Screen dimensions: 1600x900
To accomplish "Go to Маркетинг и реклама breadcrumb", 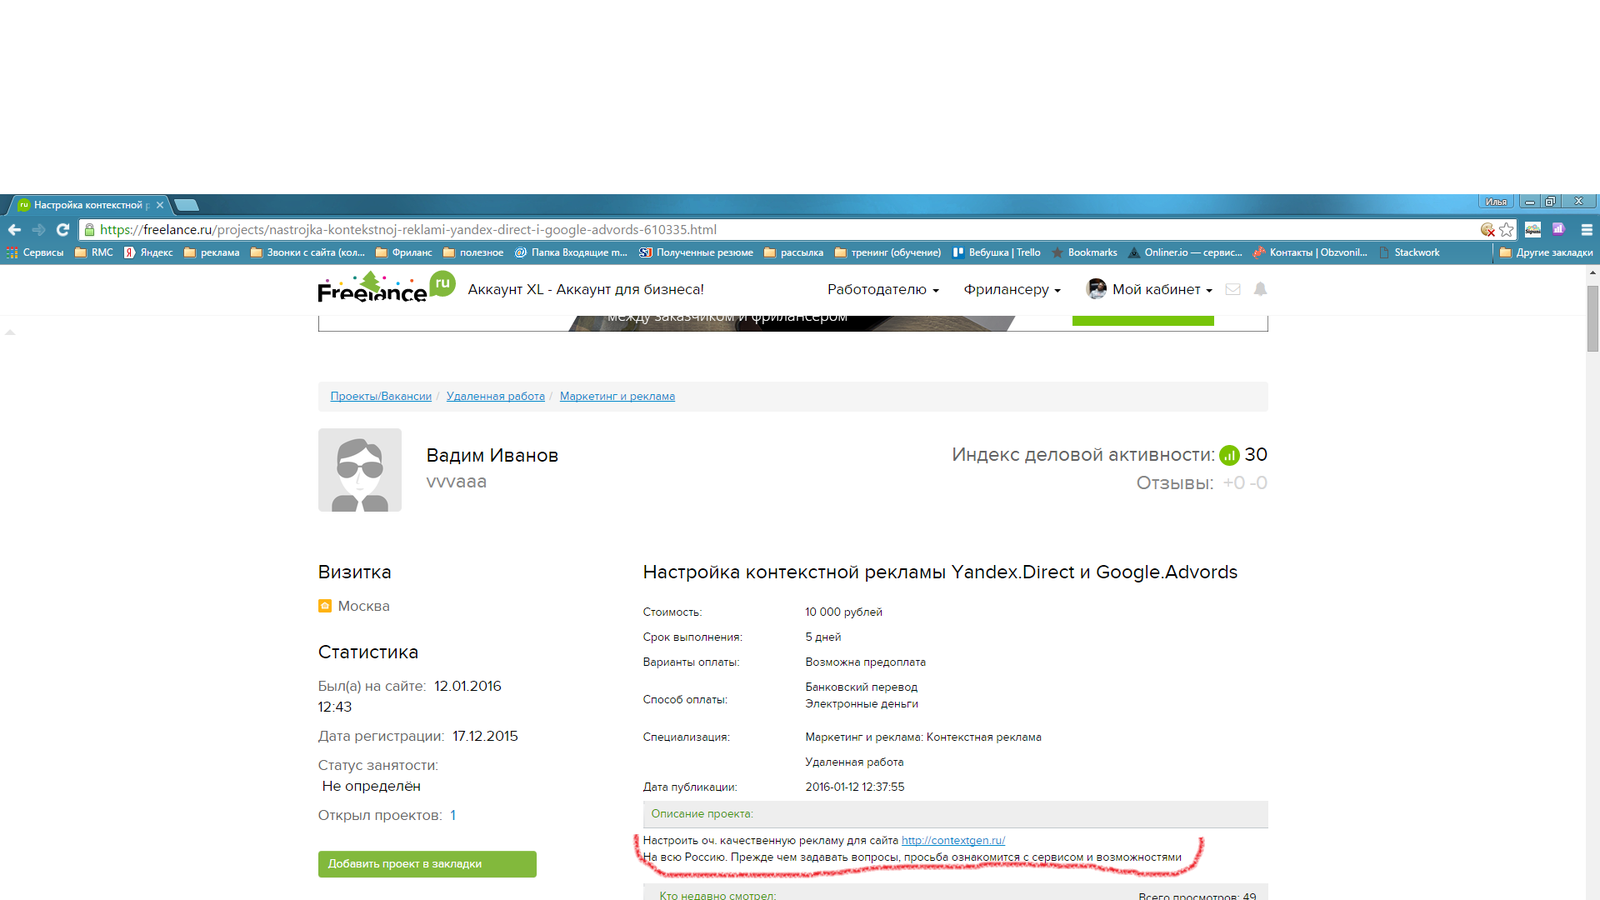I will [x=617, y=397].
